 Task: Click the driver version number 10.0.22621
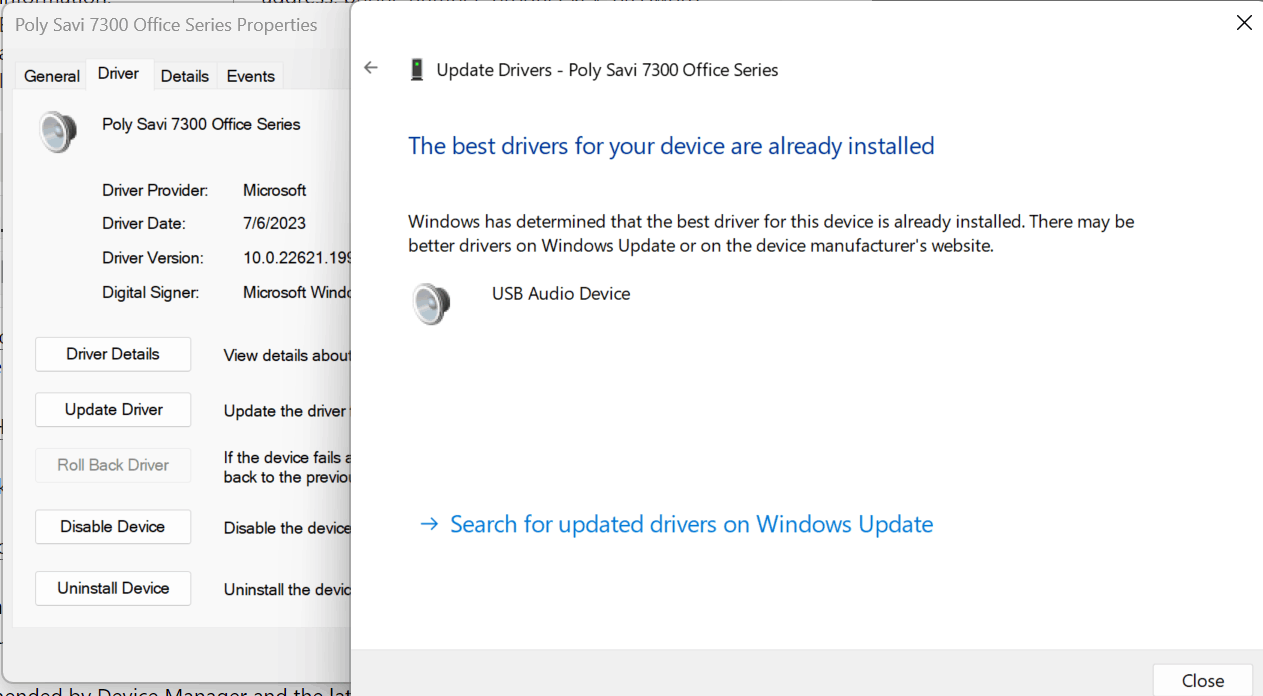coord(297,258)
